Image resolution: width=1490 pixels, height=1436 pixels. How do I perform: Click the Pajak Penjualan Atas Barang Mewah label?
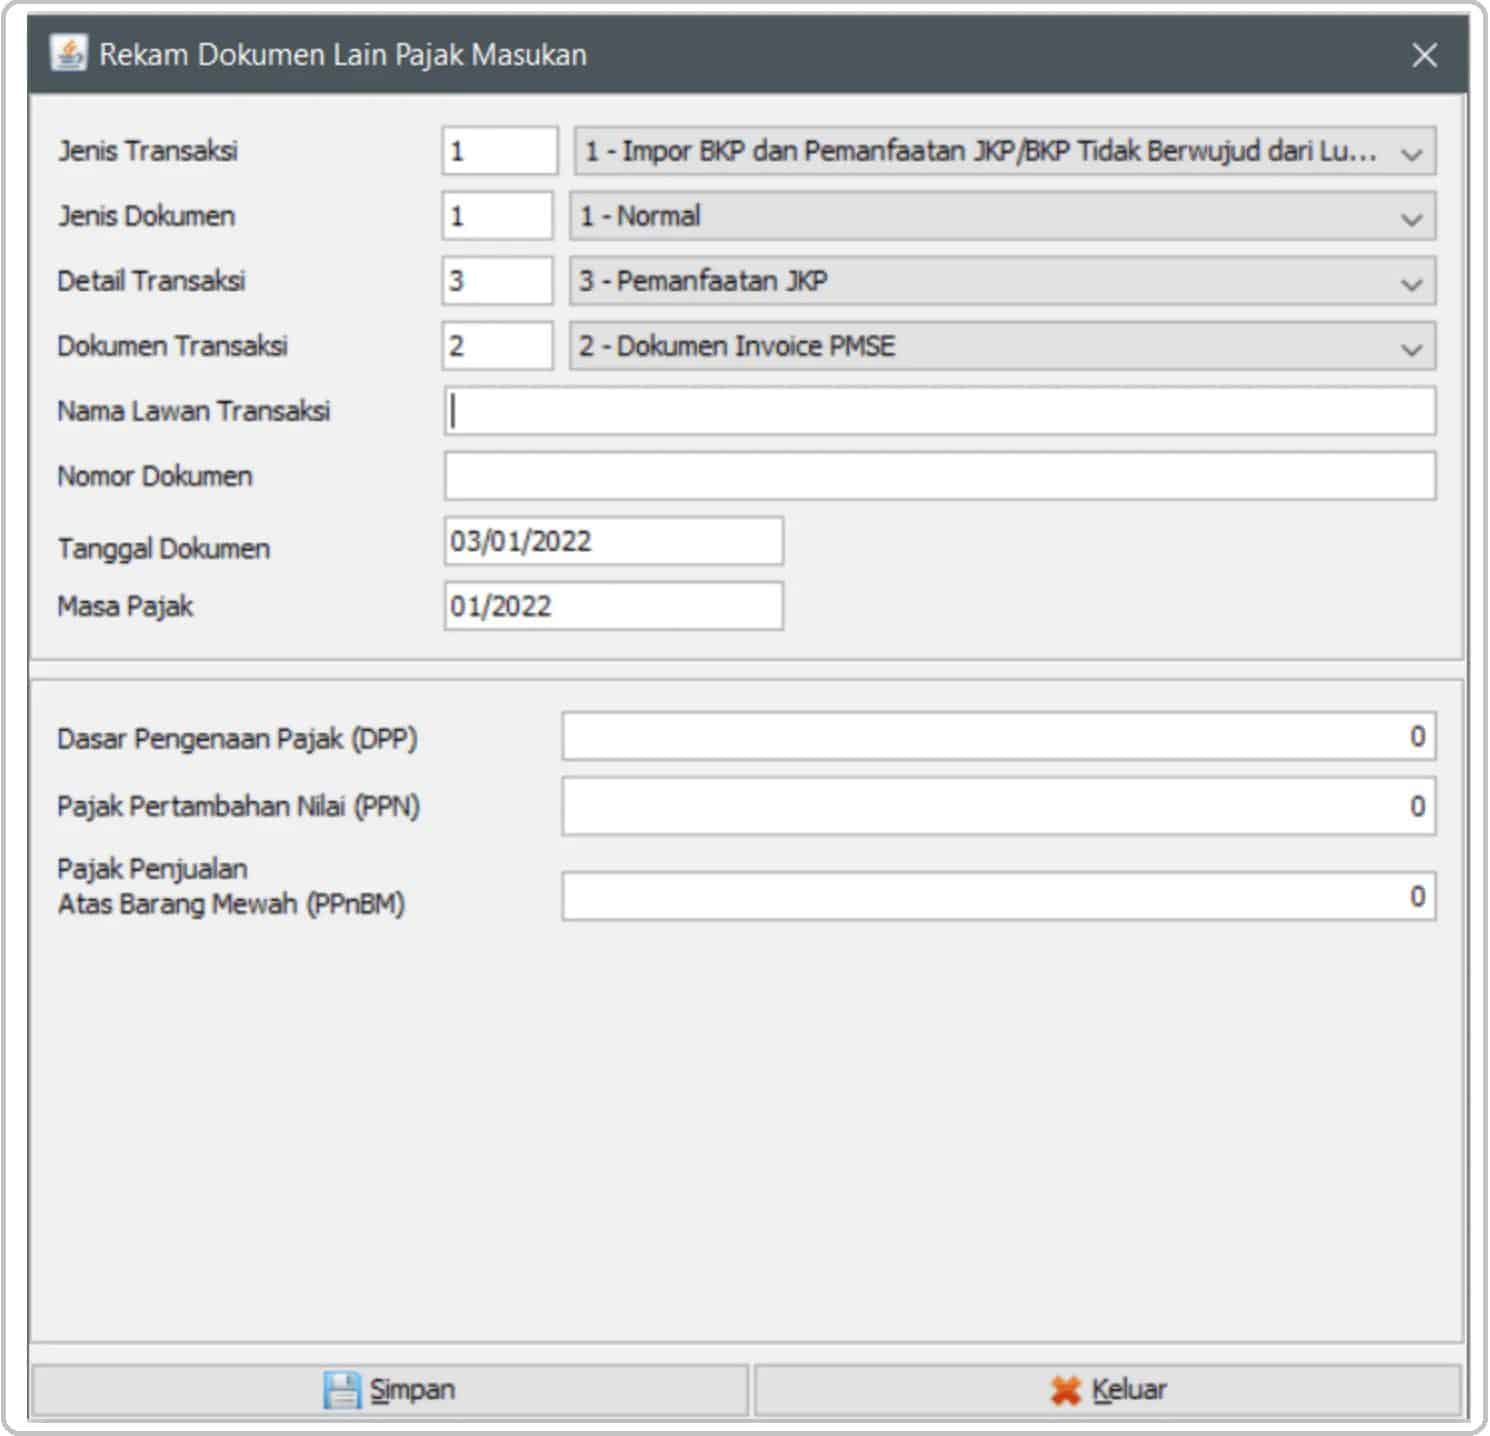click(231, 886)
